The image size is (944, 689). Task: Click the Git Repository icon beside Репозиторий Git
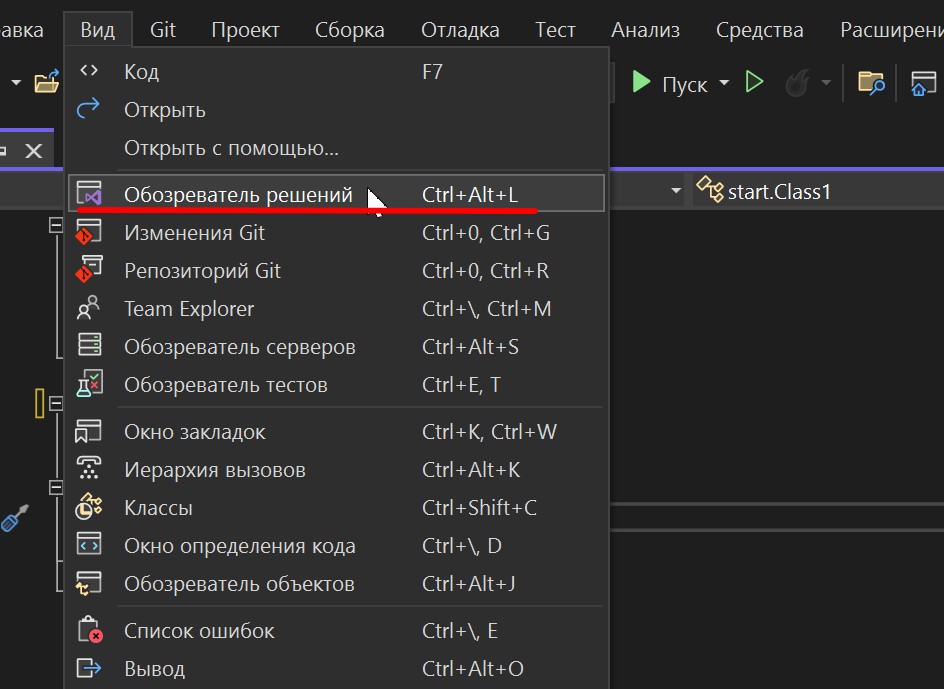88,270
